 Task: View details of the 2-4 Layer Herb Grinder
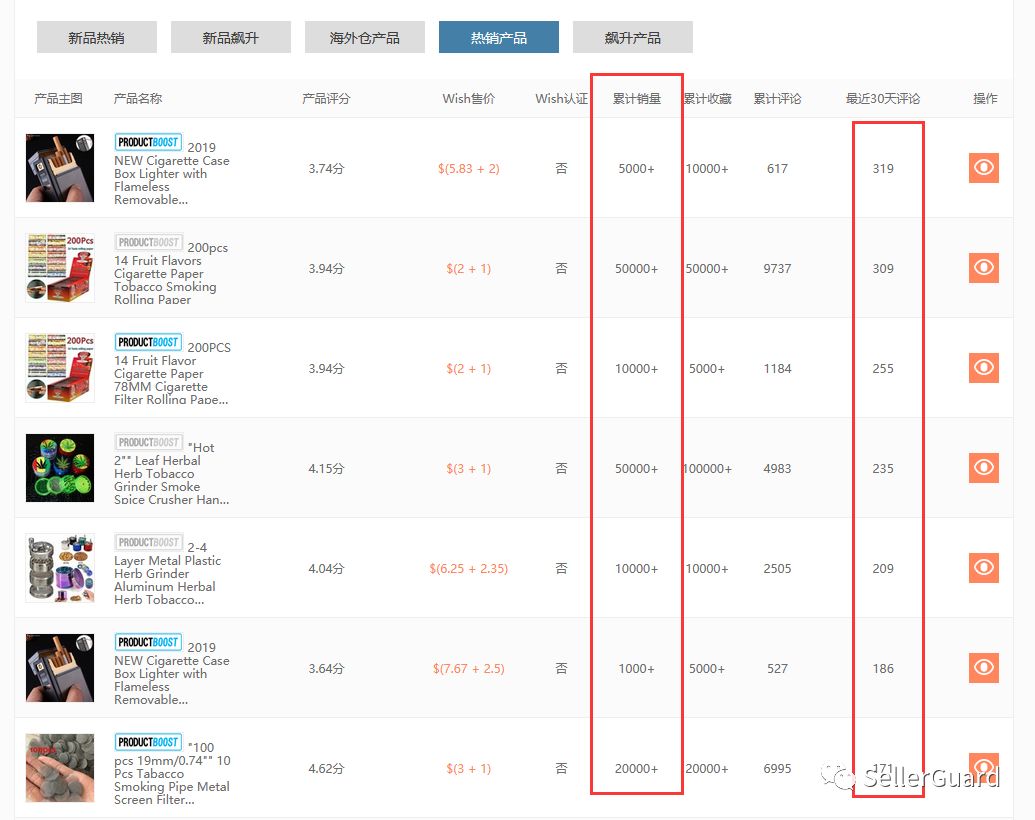984,568
